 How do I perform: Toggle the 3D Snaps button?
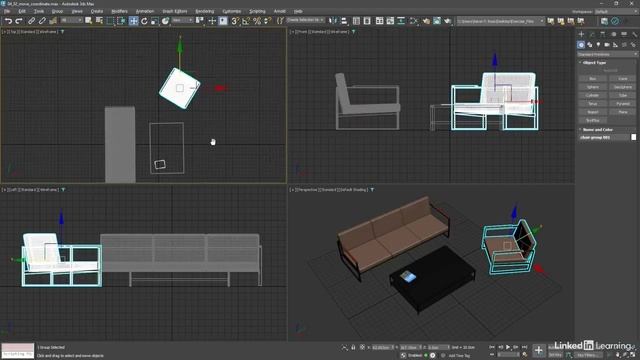pyautogui.click(x=235, y=20)
